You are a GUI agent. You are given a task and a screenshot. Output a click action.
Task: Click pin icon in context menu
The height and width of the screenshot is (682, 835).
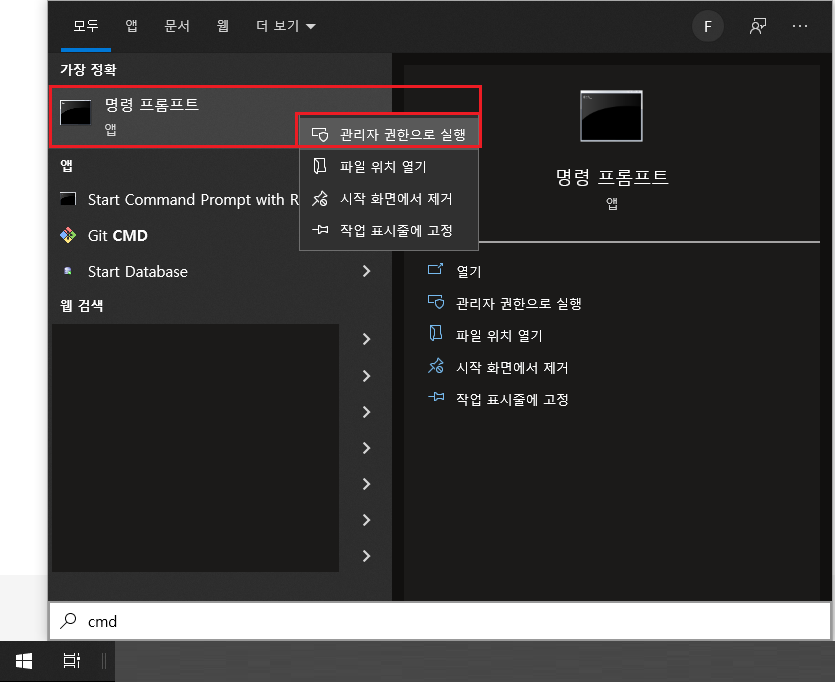click(x=320, y=230)
